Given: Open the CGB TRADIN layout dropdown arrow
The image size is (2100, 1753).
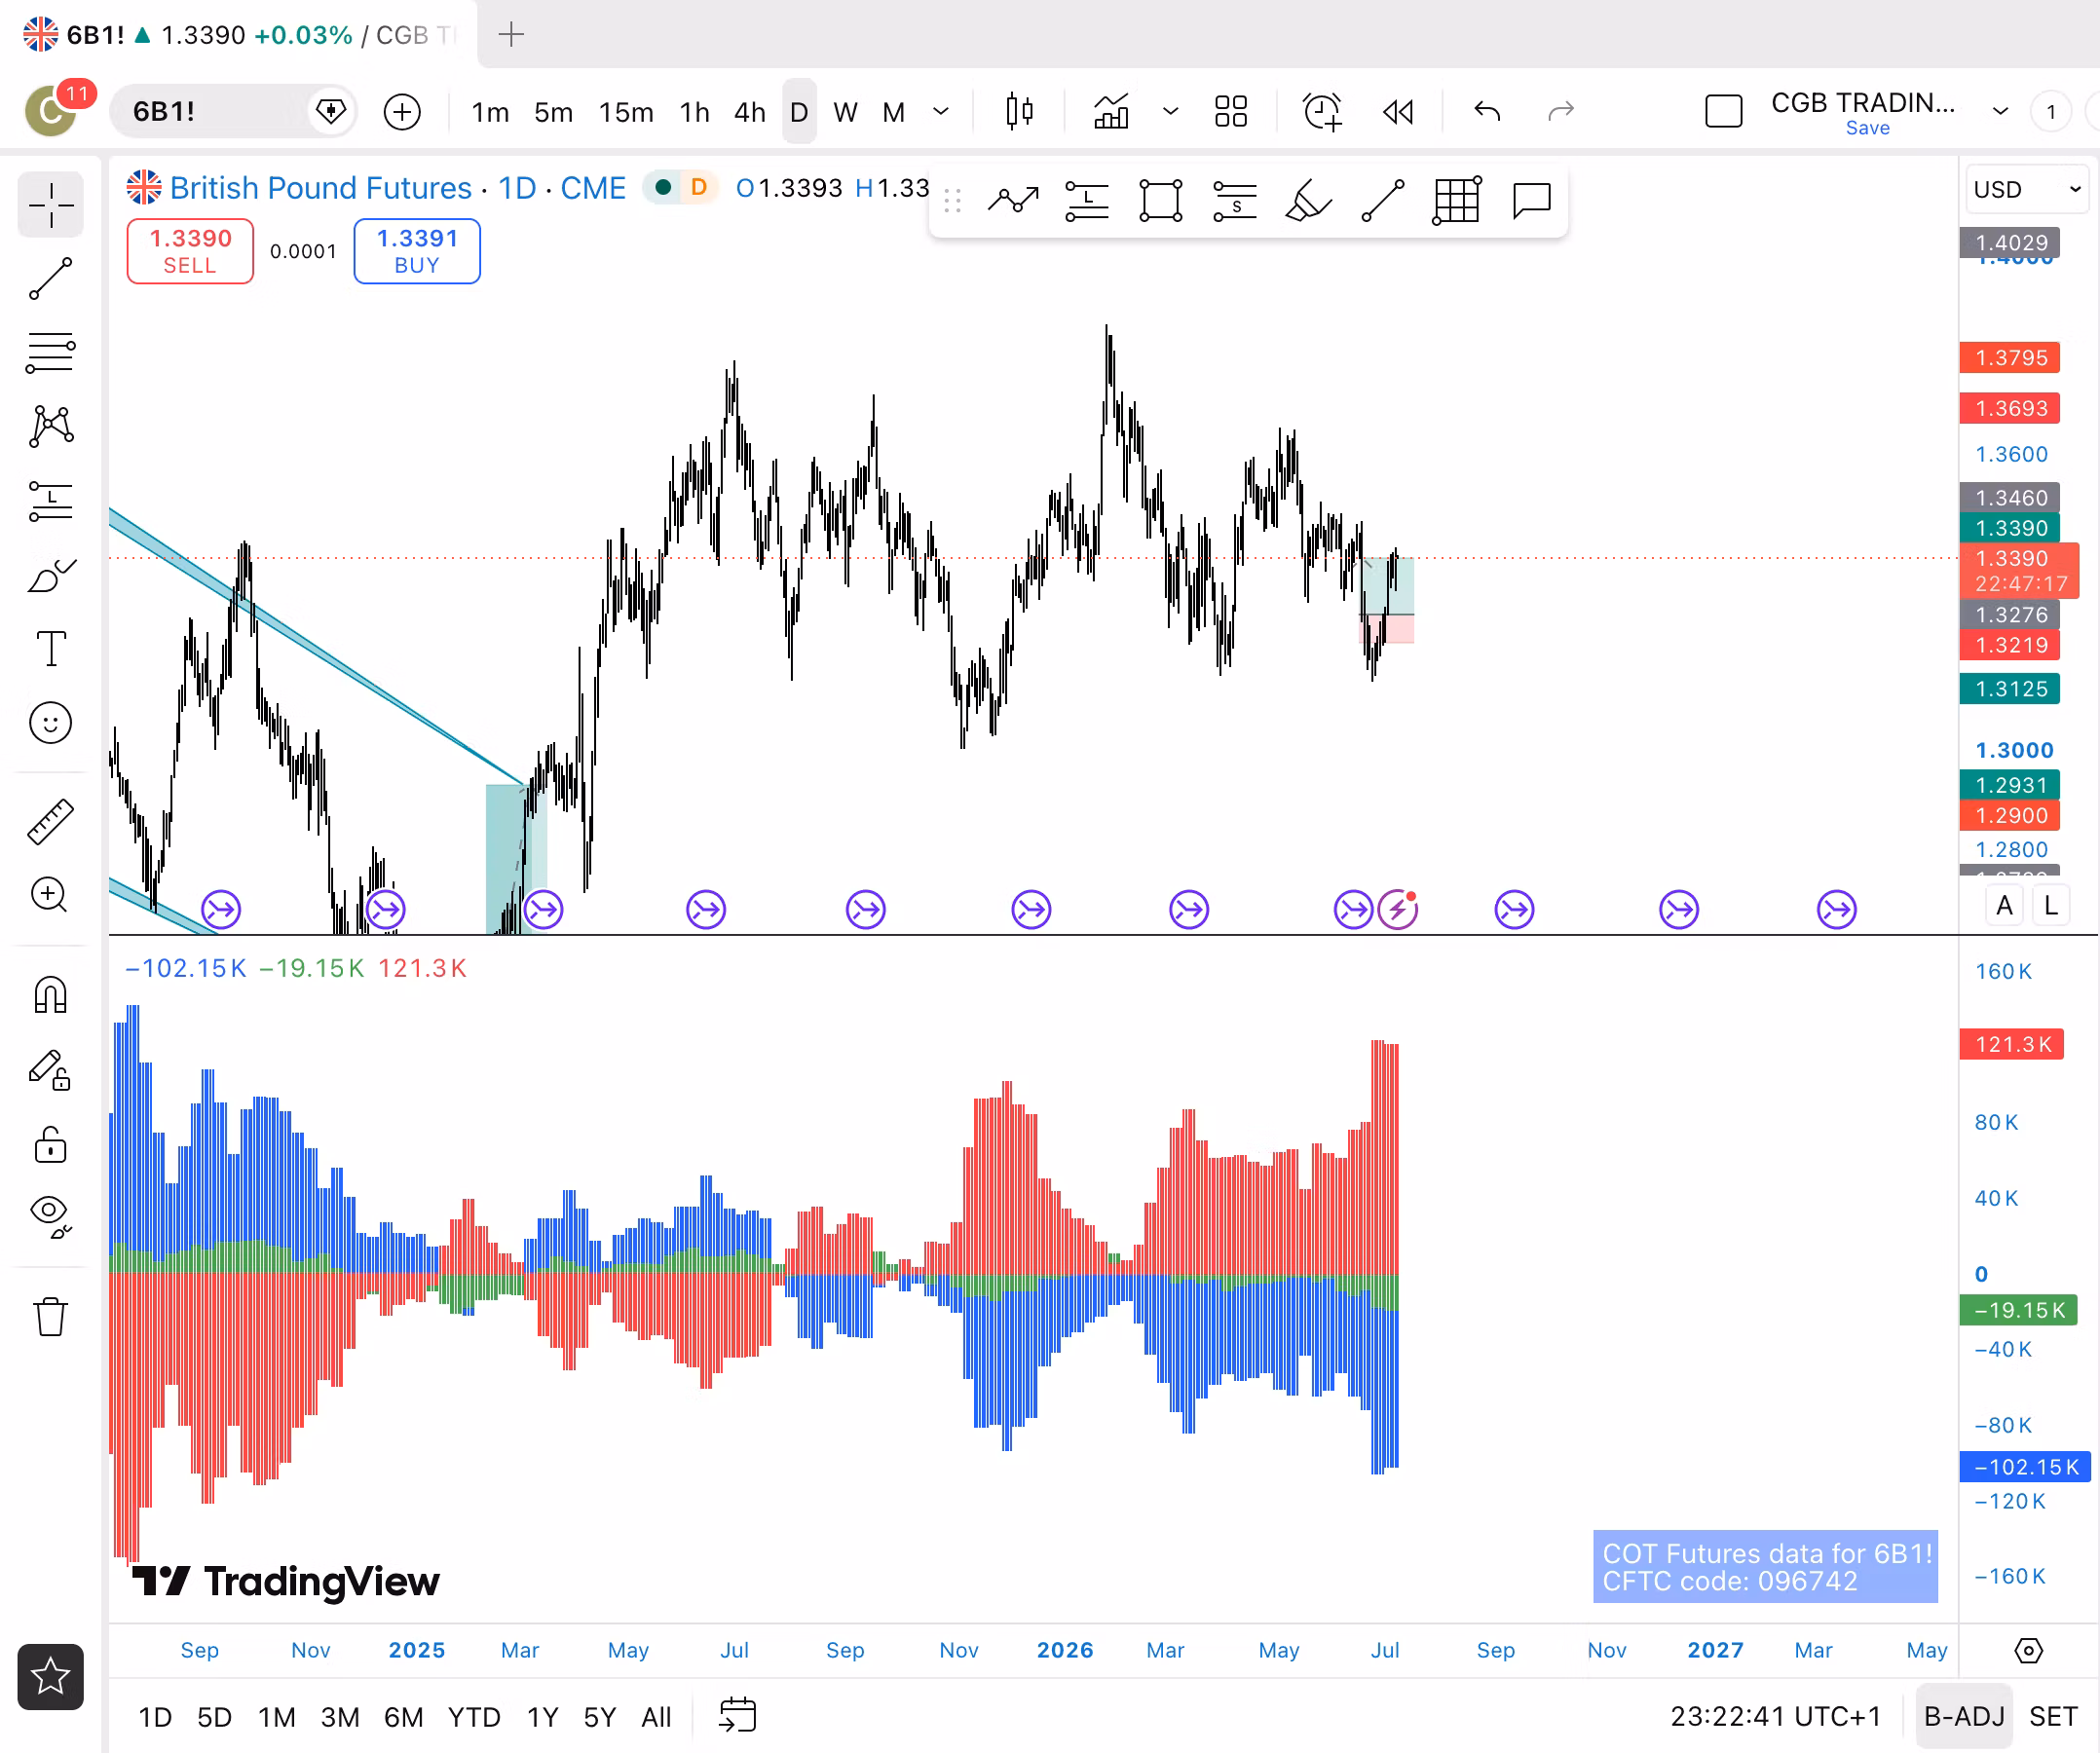Looking at the screenshot, I should tap(2000, 111).
